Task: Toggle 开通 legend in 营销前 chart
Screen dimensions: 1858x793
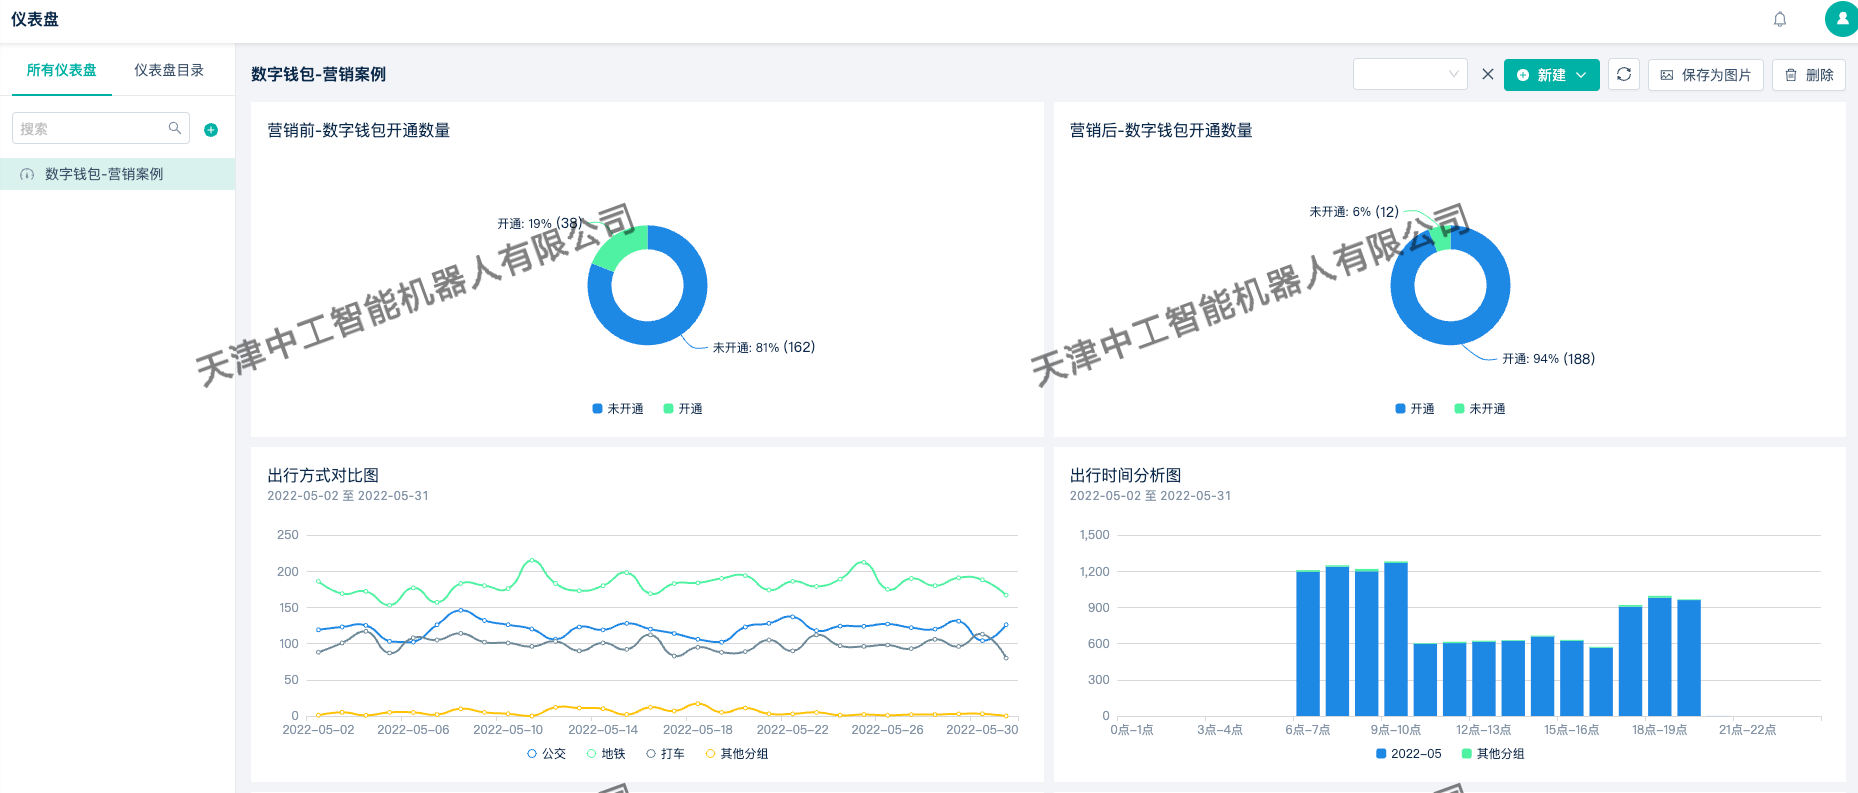Action: pos(683,409)
